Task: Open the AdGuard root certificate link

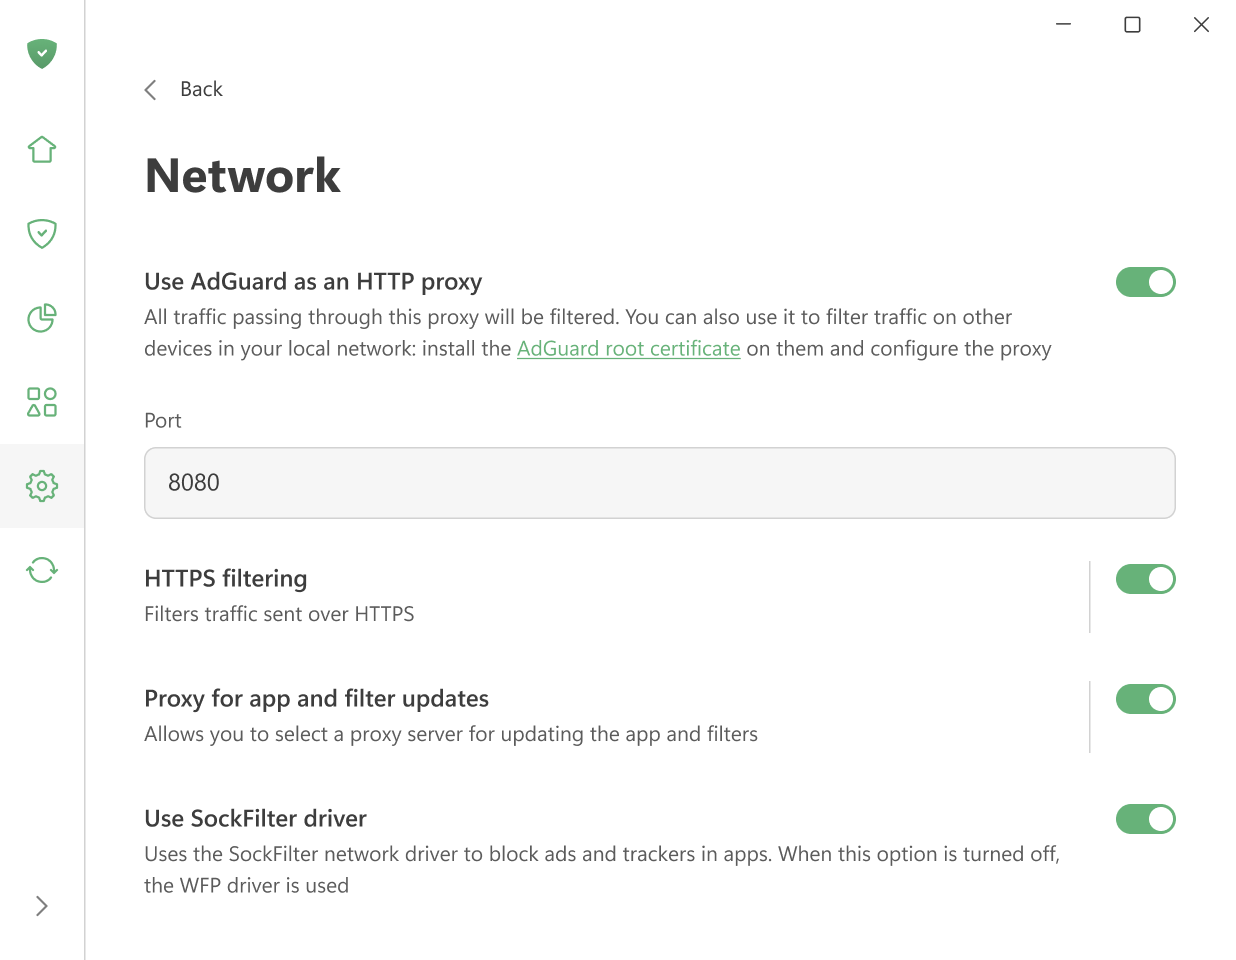Action: [628, 348]
